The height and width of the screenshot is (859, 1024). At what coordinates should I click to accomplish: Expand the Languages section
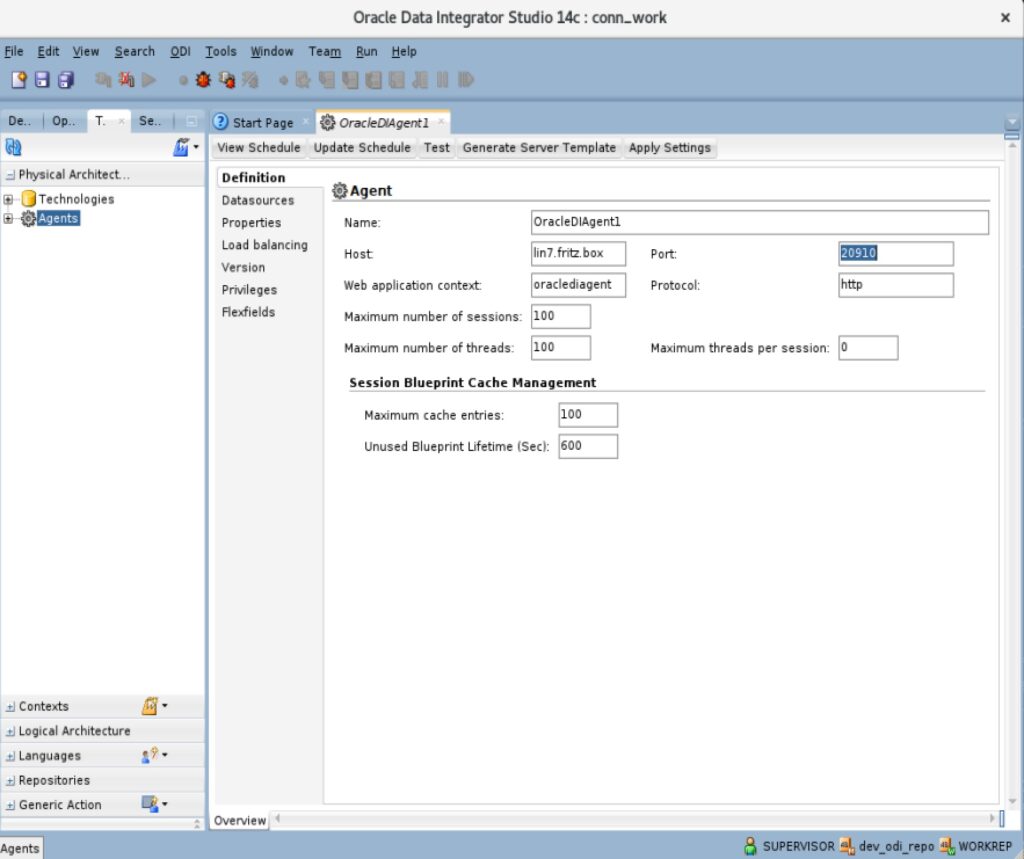coord(10,756)
